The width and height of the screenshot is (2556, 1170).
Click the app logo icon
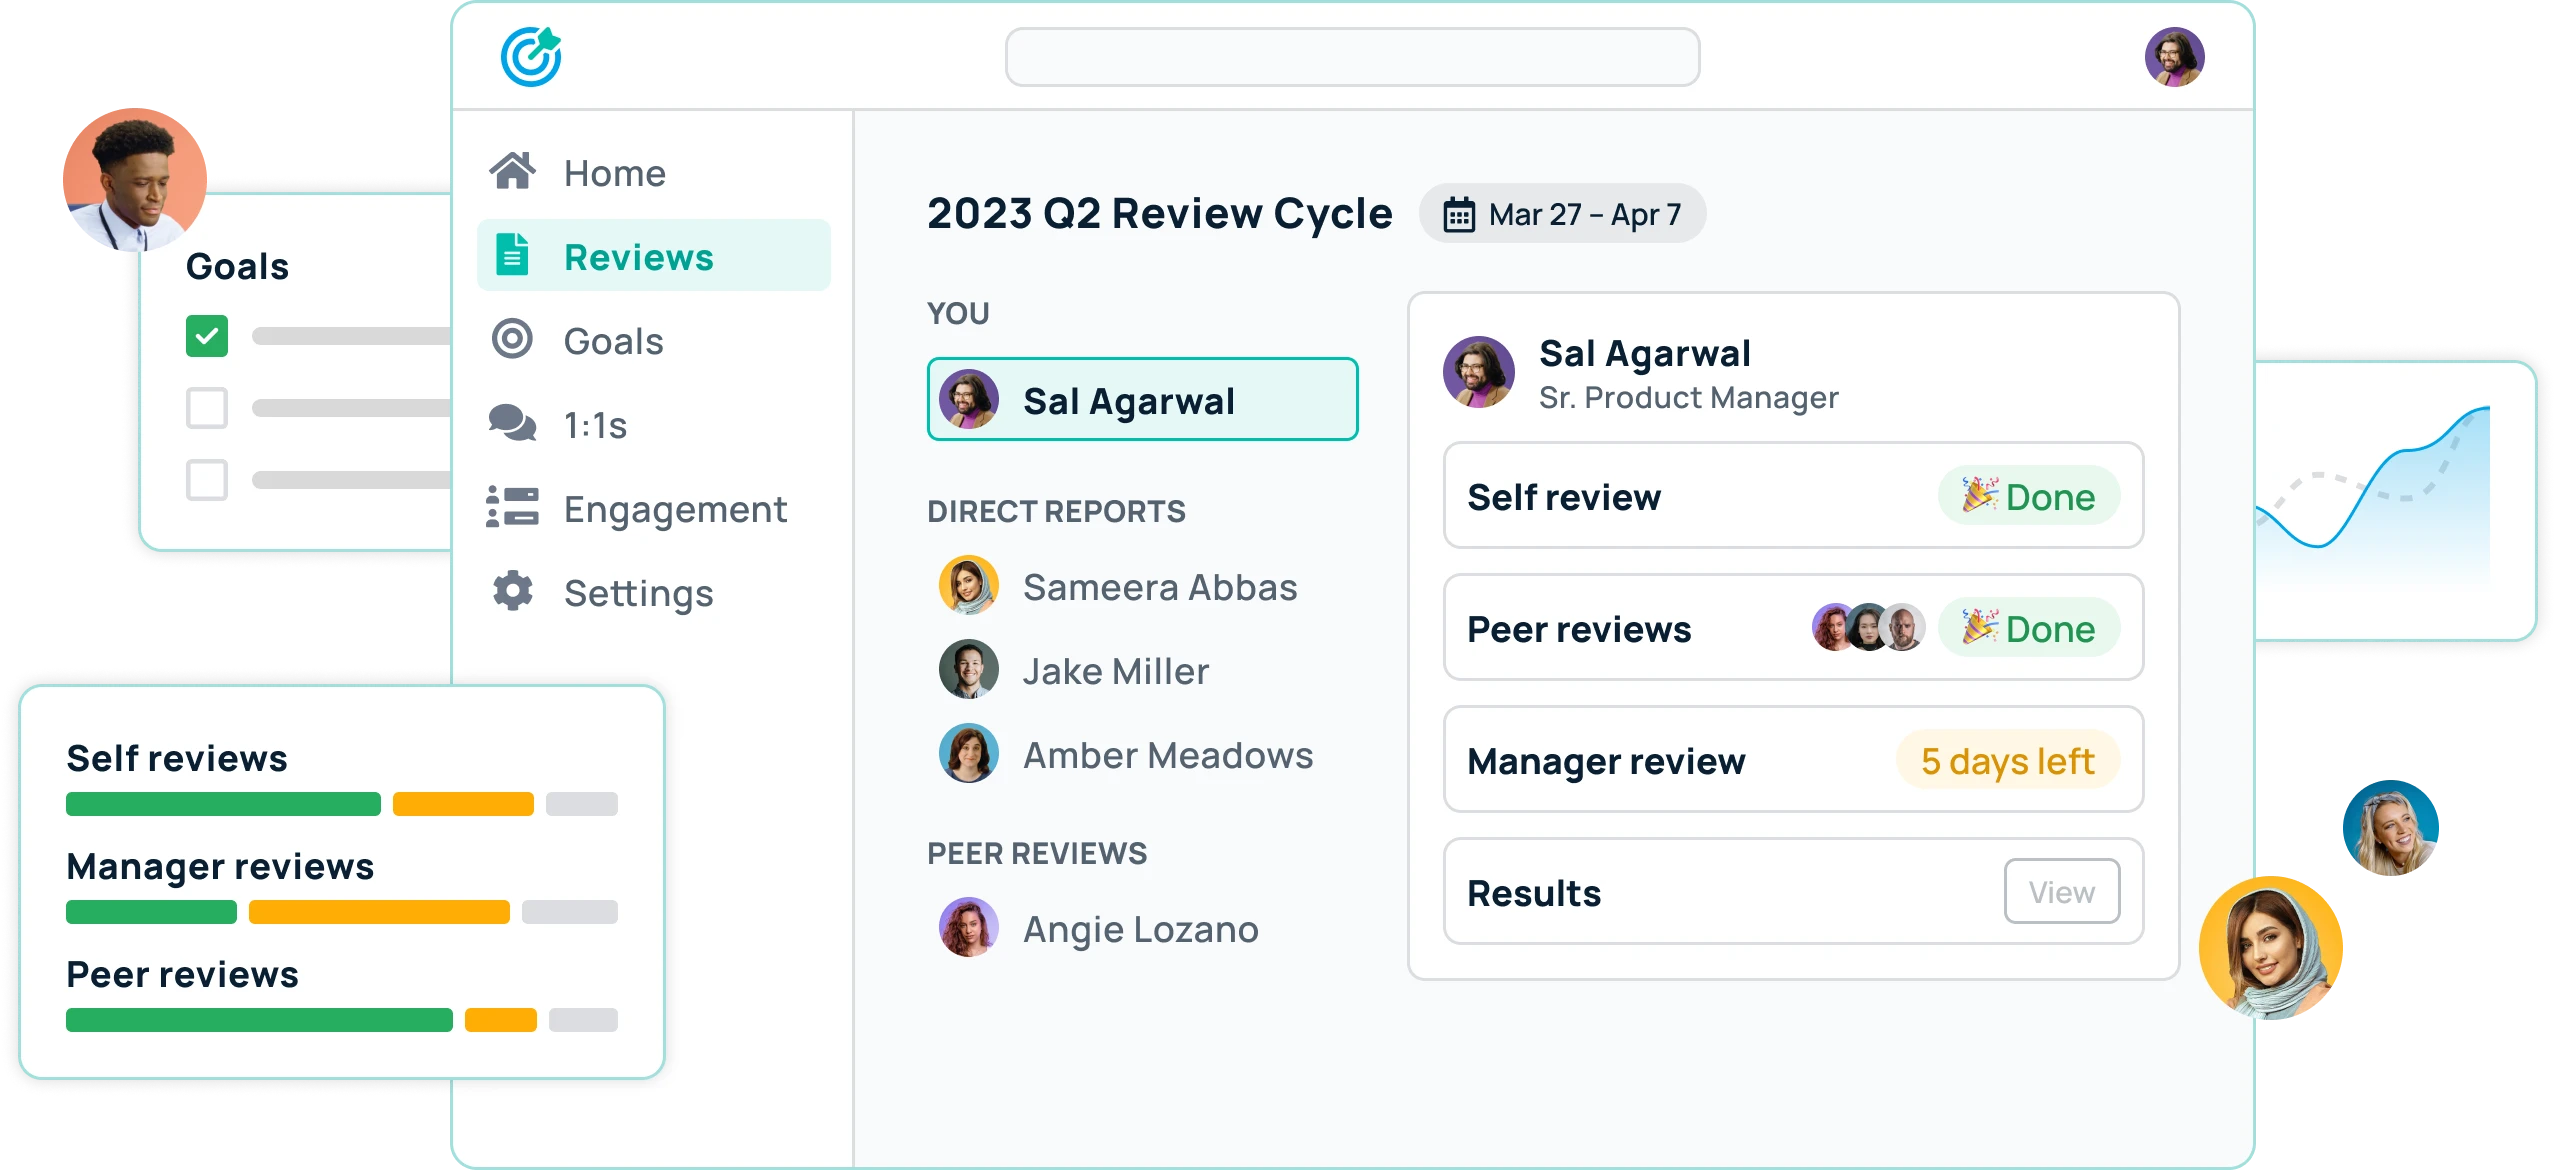coord(531,57)
